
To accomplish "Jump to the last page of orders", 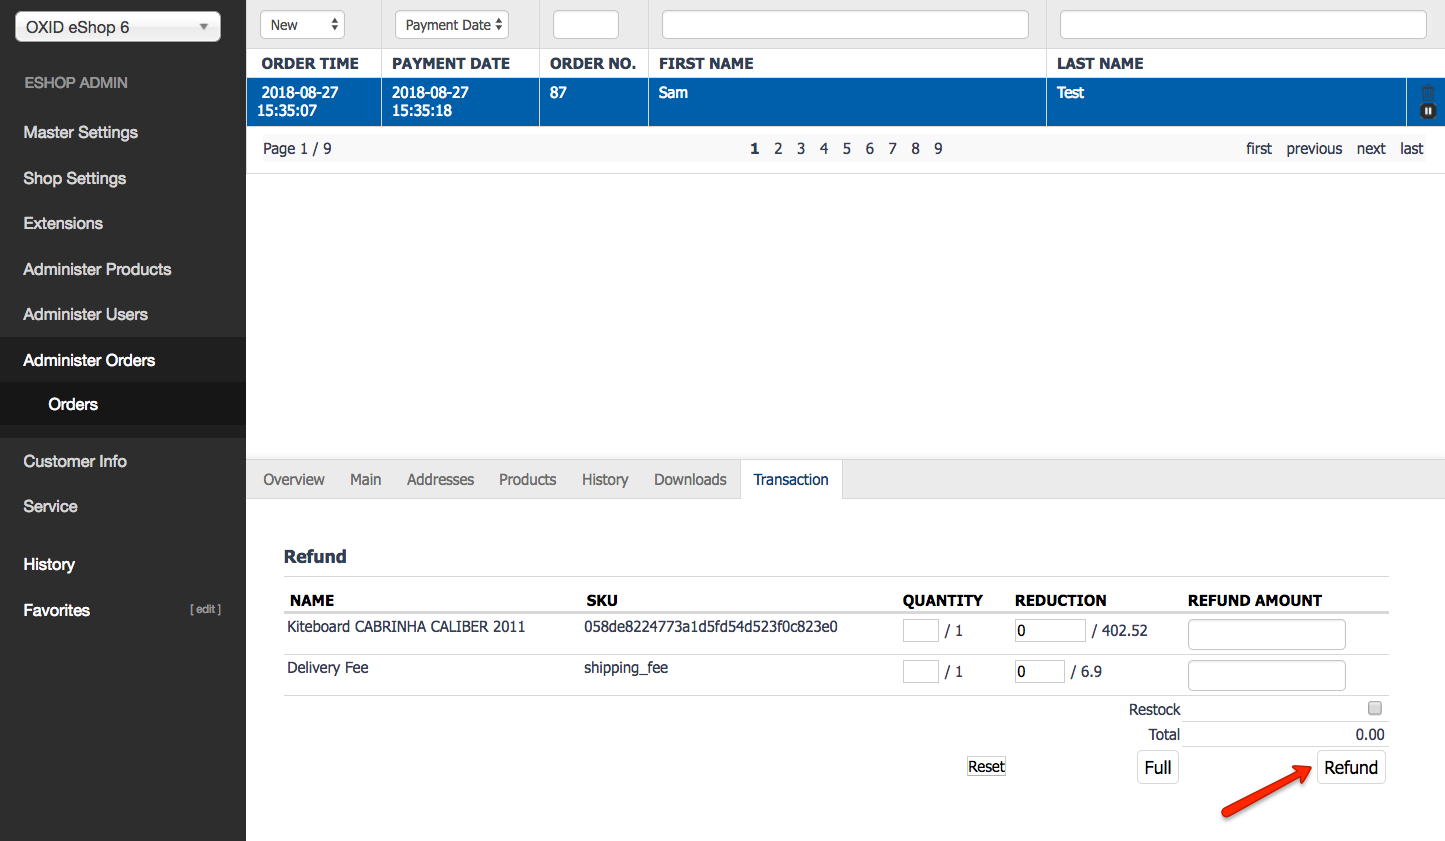I will (1410, 148).
